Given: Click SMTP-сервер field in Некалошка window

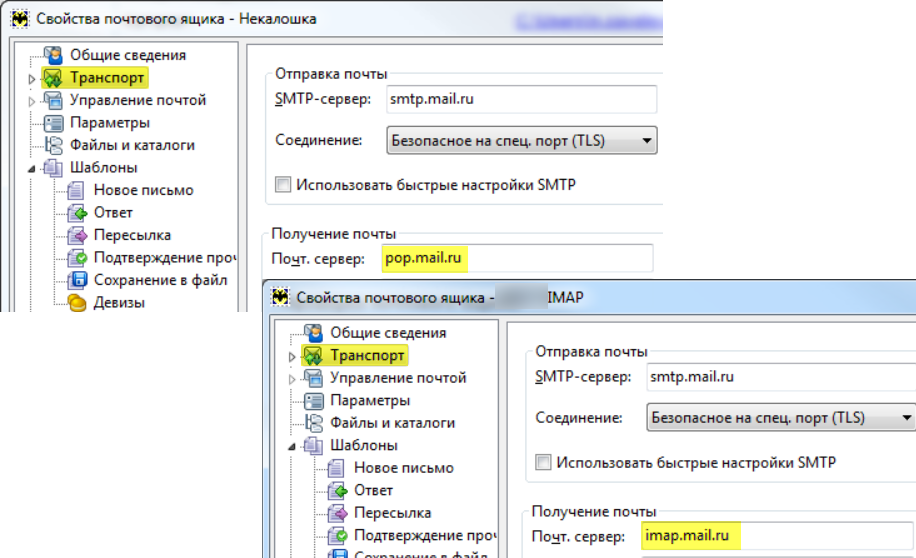Looking at the screenshot, I should pos(522,99).
